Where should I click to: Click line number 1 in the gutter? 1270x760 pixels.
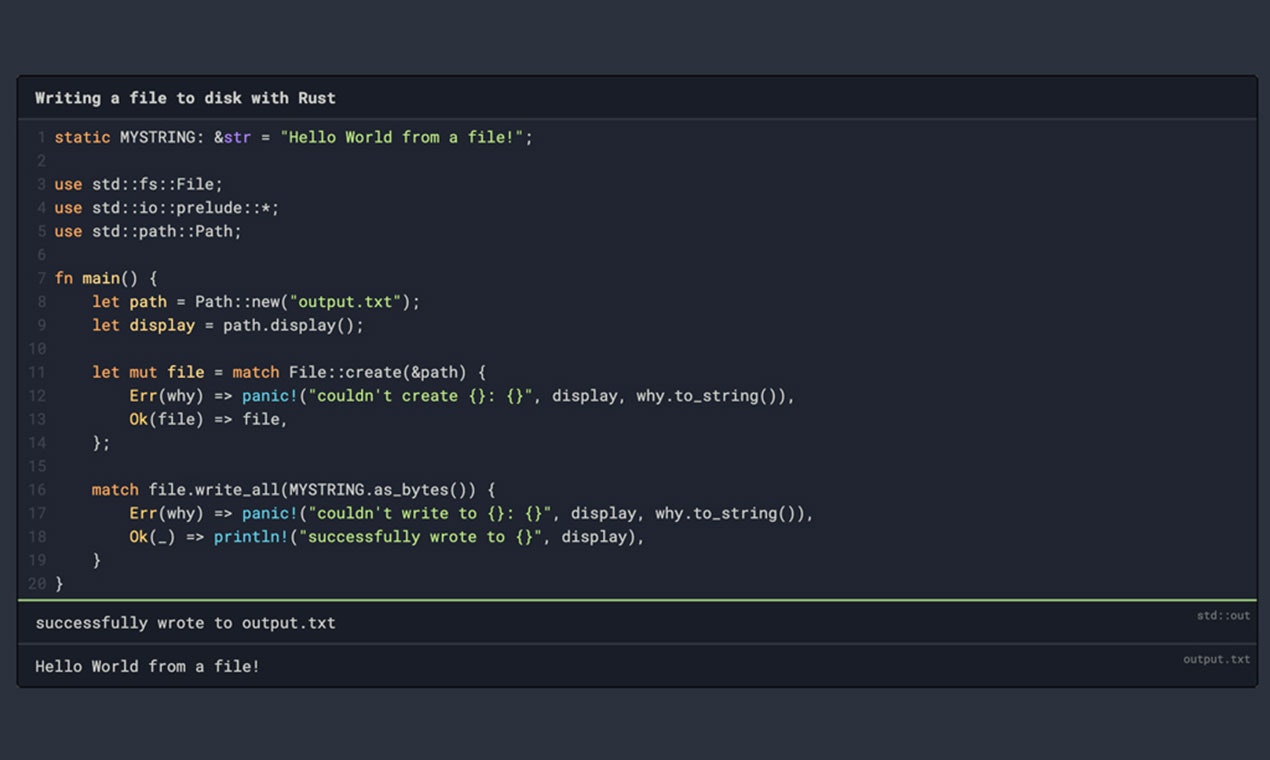[x=41, y=137]
